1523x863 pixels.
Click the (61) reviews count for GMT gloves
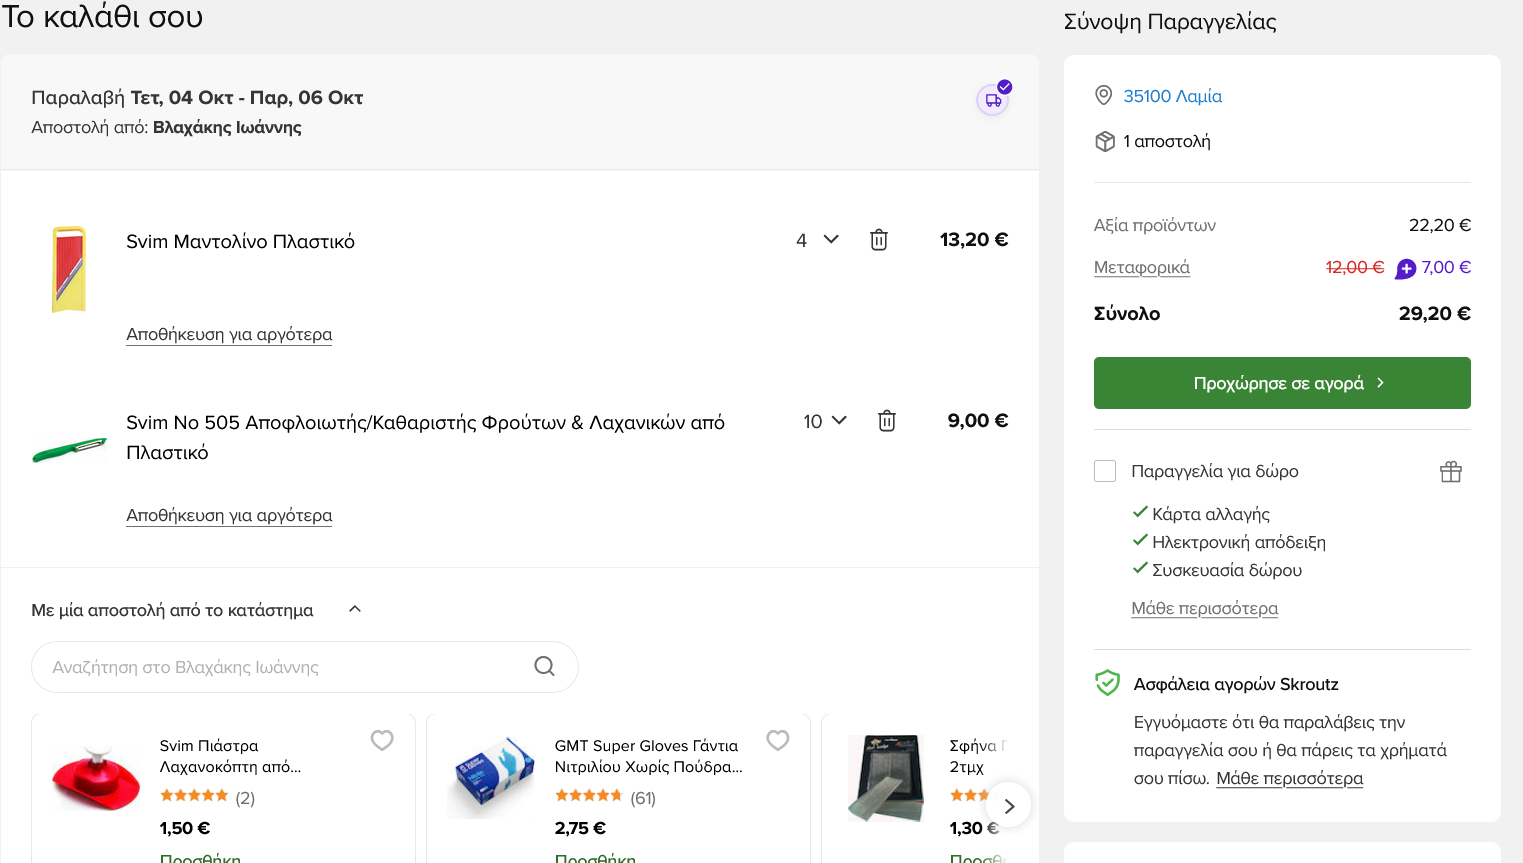tap(643, 798)
